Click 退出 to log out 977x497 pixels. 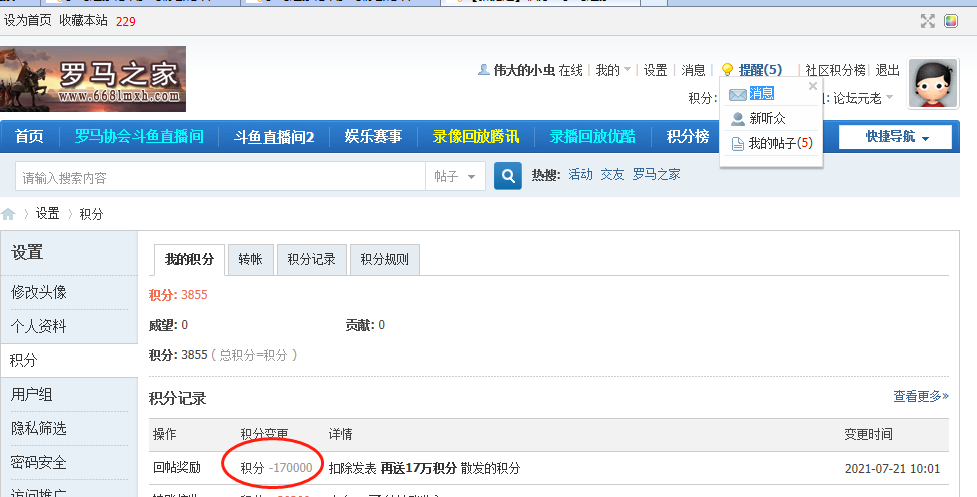[x=887, y=70]
